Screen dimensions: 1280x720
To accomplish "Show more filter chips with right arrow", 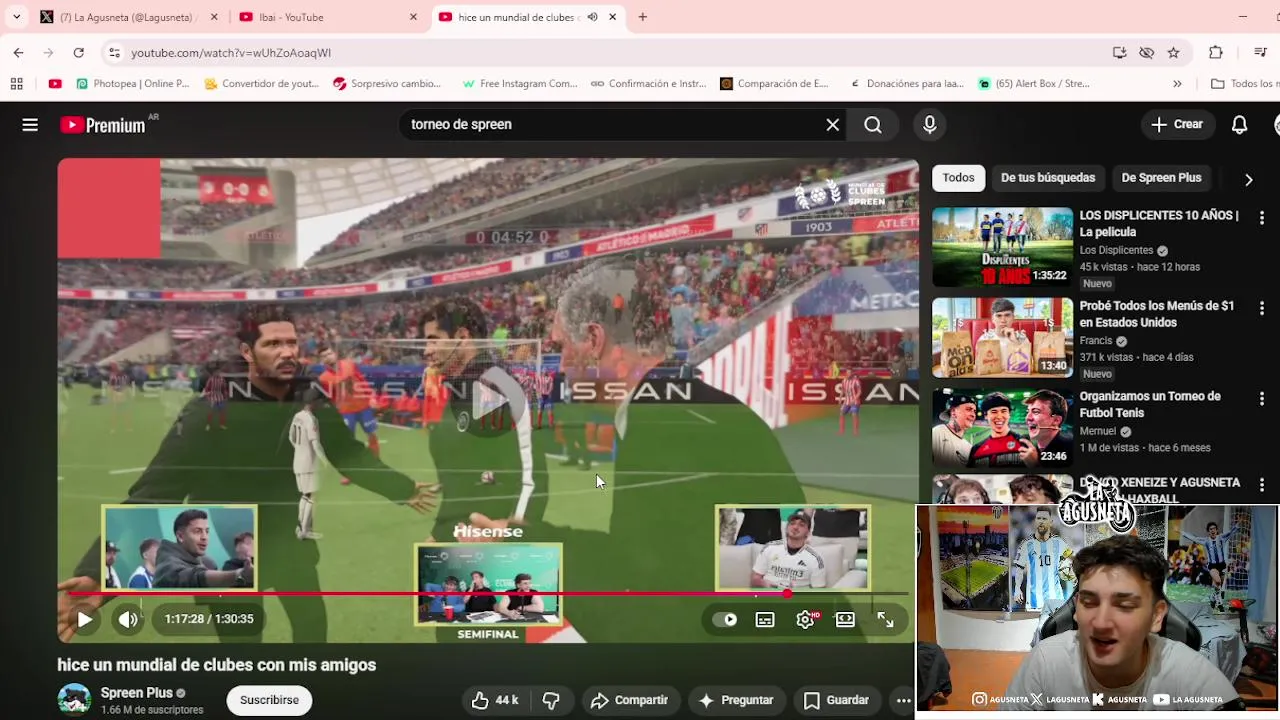I will coord(1248,179).
